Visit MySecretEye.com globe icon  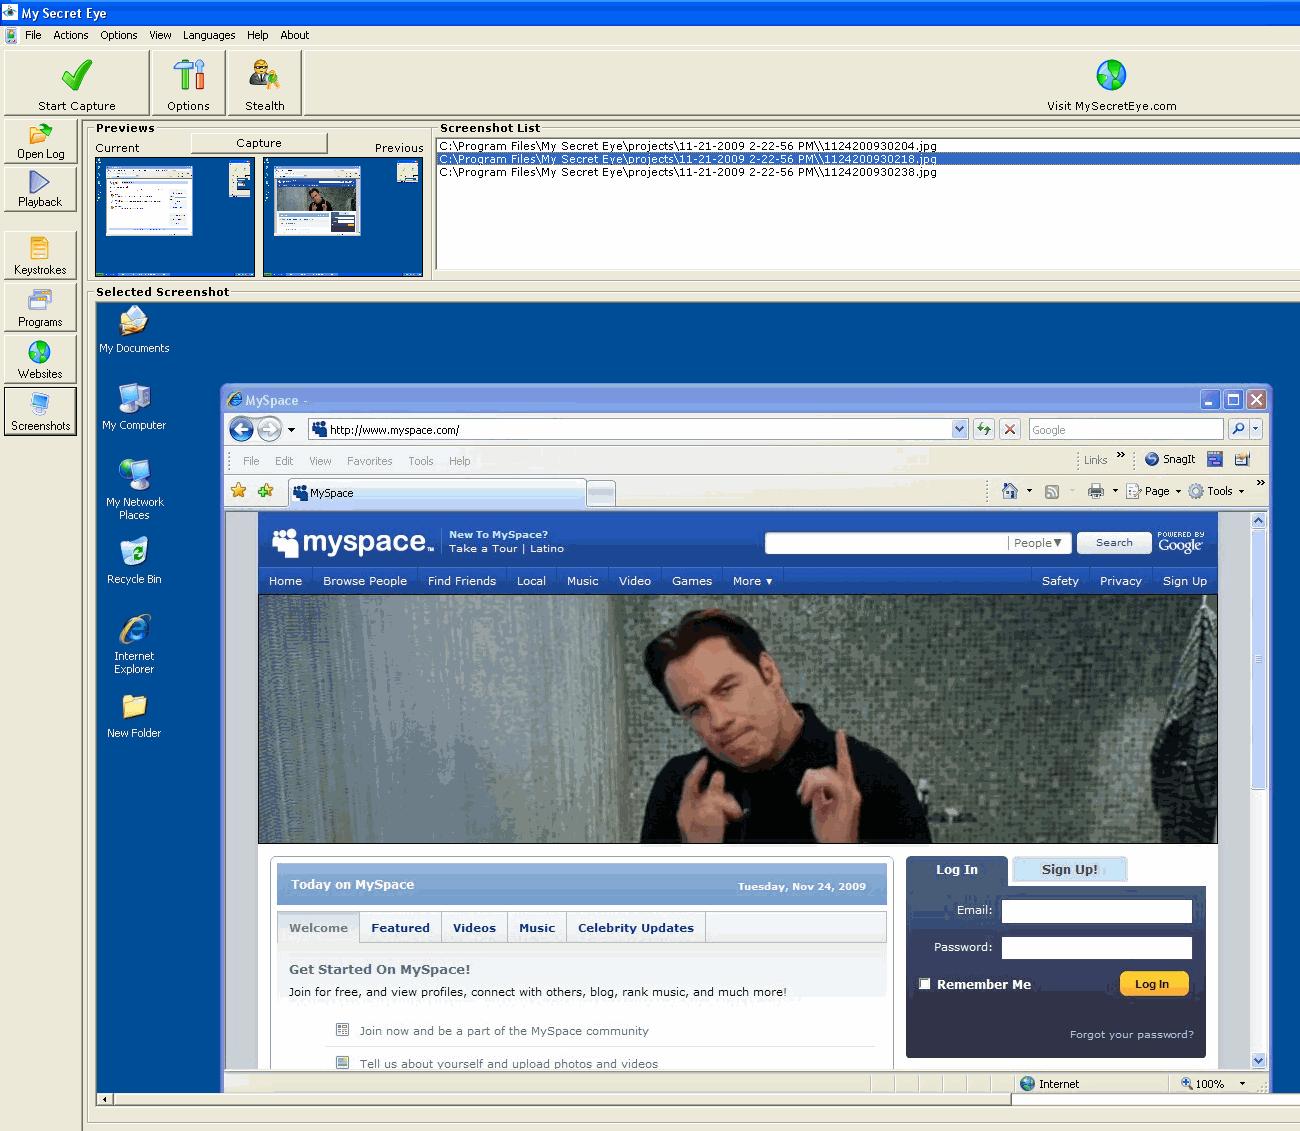click(1111, 75)
